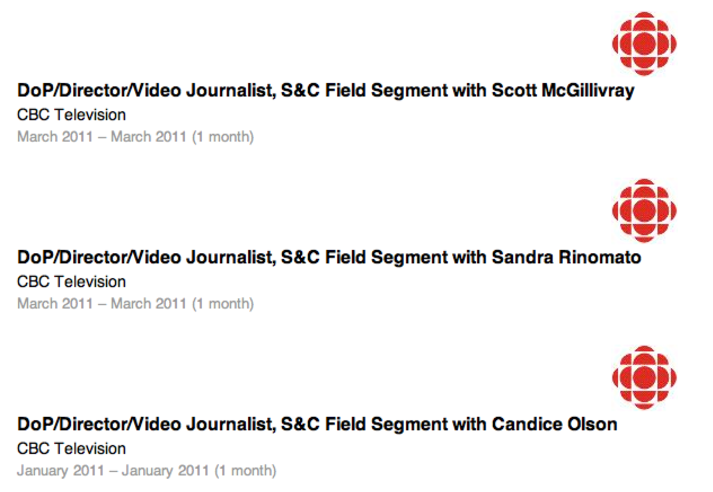This screenshot has height=492, width=713.
Task: Click the March 2011 start date in the Sandra Rinomato entry
Action: 55,303
